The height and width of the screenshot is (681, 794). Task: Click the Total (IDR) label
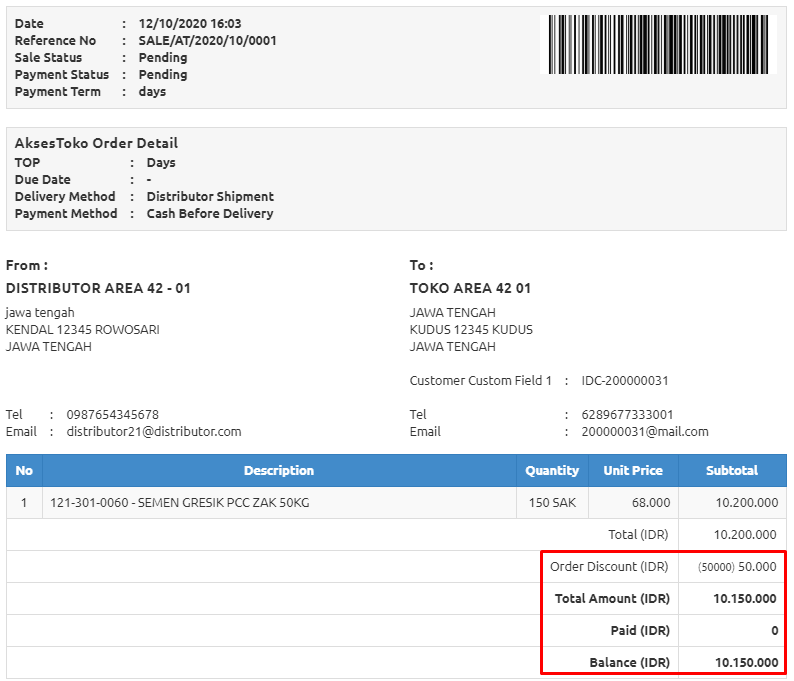tap(638, 535)
